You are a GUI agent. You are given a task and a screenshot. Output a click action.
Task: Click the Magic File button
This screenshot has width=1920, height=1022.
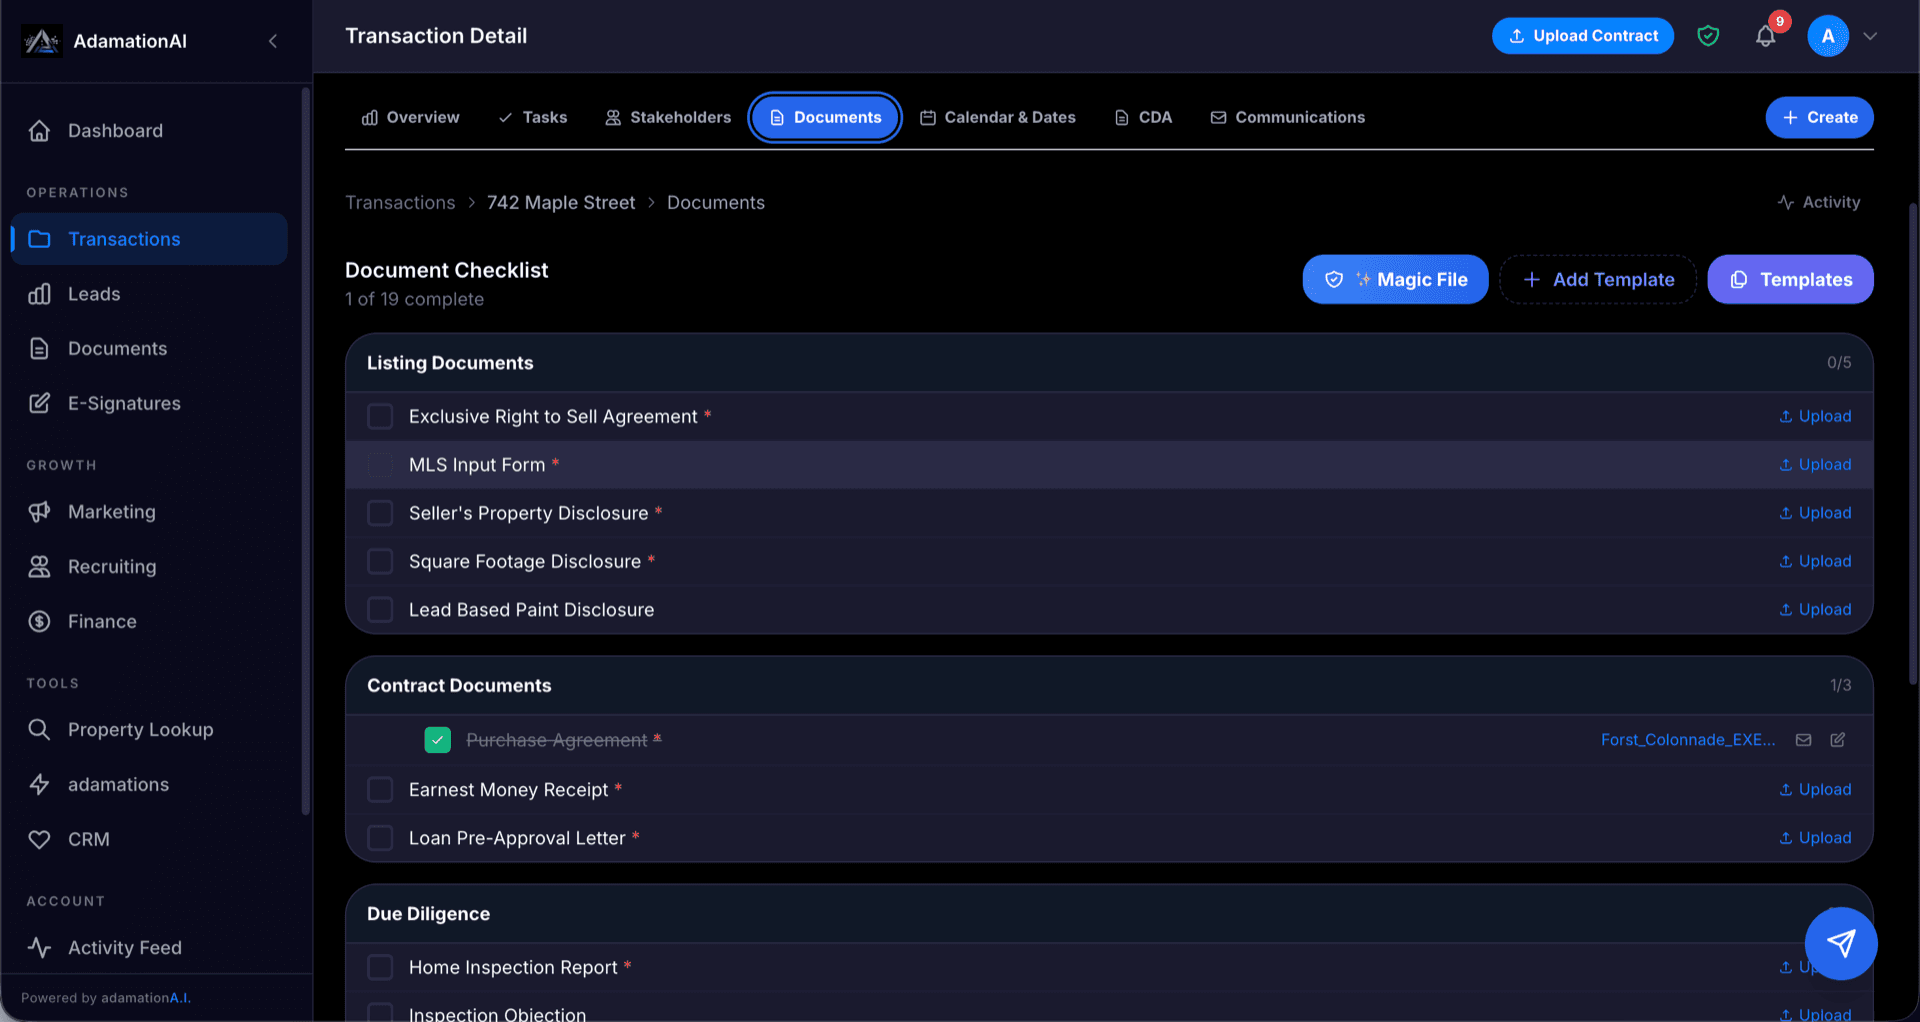1395,279
